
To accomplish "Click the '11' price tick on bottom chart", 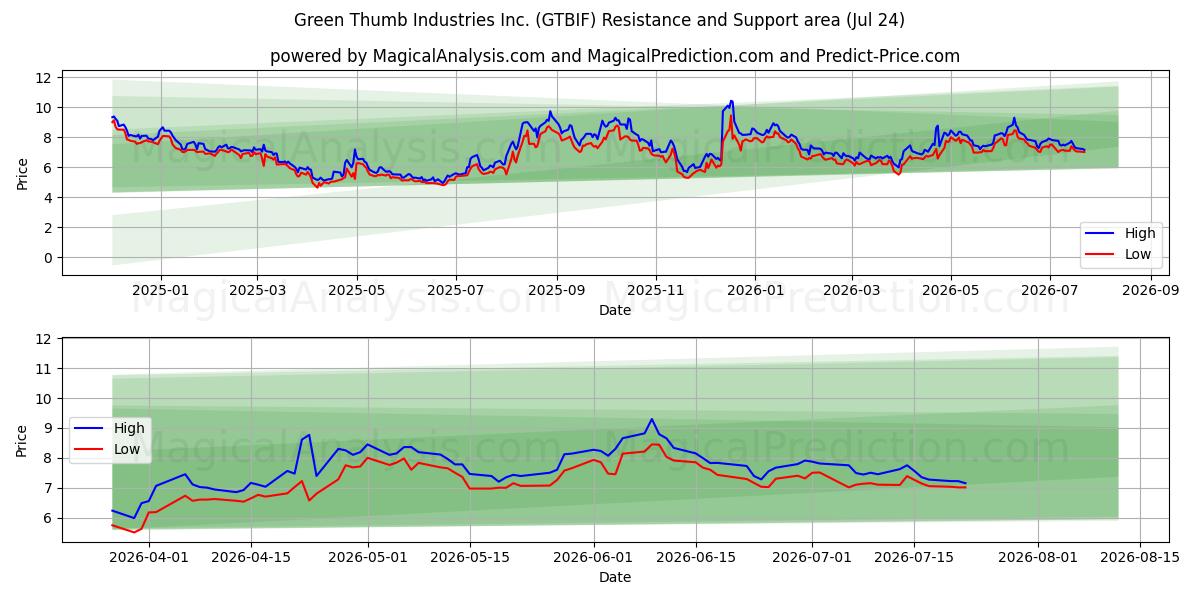I will (44, 369).
